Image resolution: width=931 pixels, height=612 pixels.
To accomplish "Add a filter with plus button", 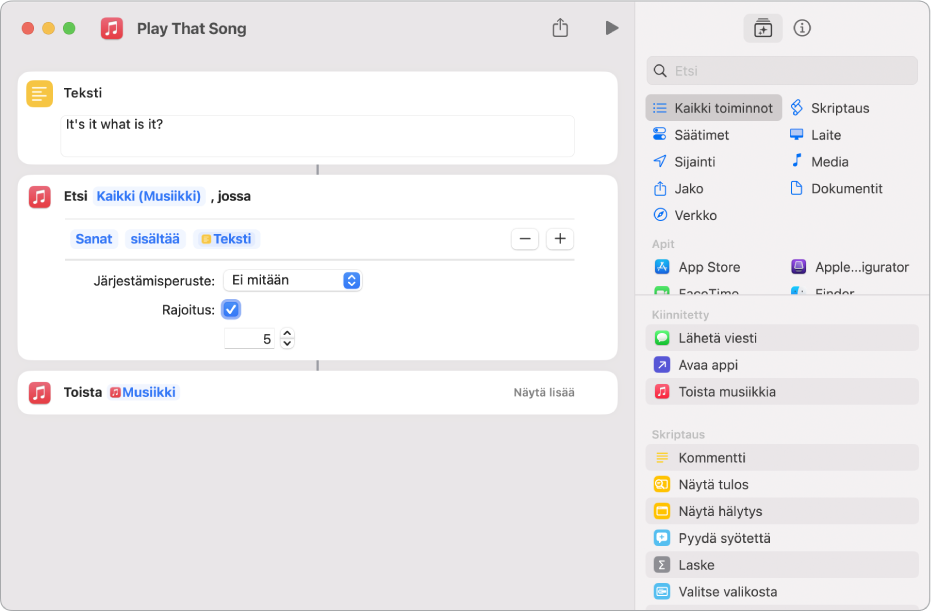I will tap(560, 239).
